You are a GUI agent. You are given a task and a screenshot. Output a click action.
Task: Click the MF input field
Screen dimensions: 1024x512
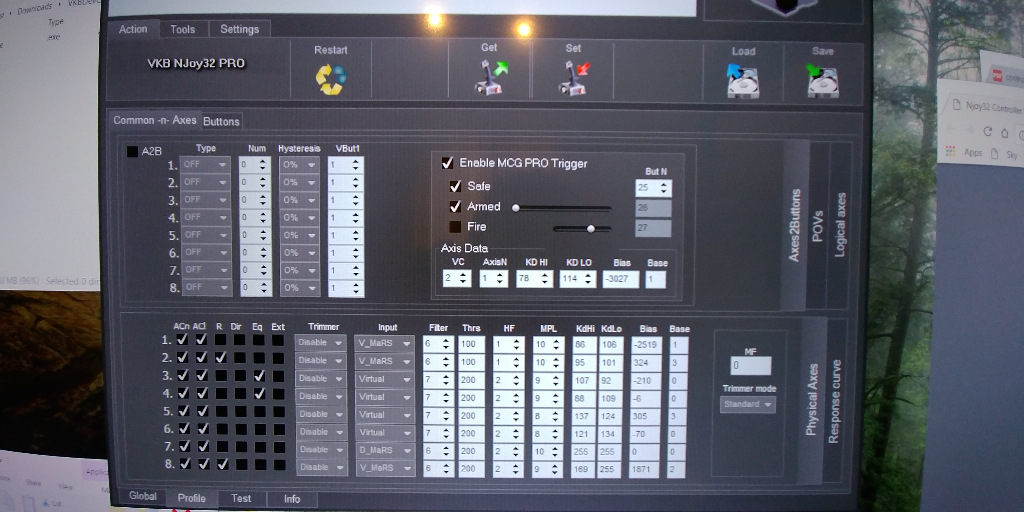750,366
